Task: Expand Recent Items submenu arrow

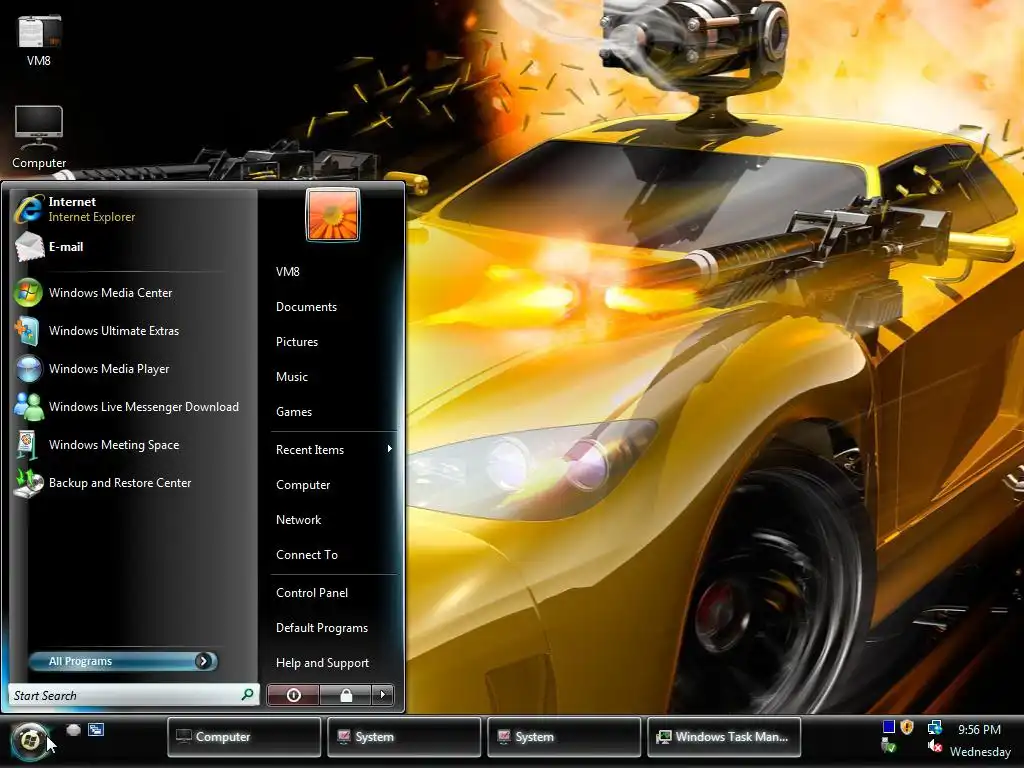Action: coord(389,449)
